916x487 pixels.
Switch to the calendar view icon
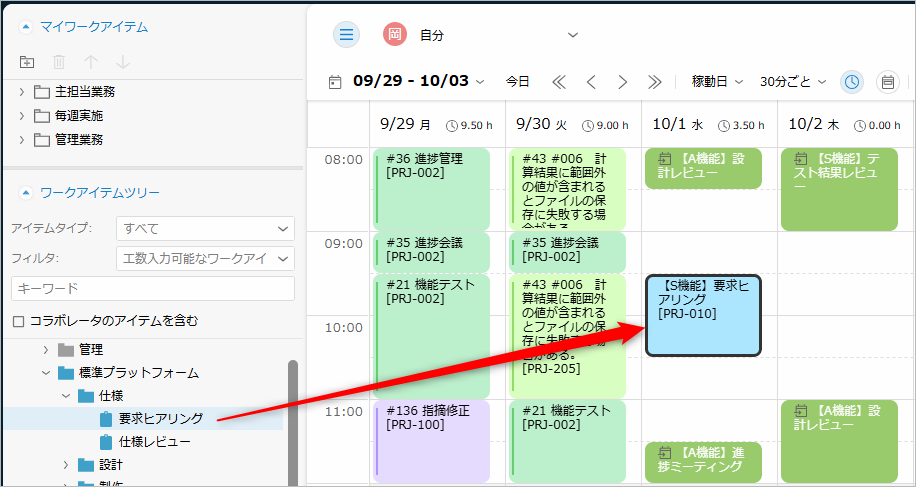(x=886, y=82)
